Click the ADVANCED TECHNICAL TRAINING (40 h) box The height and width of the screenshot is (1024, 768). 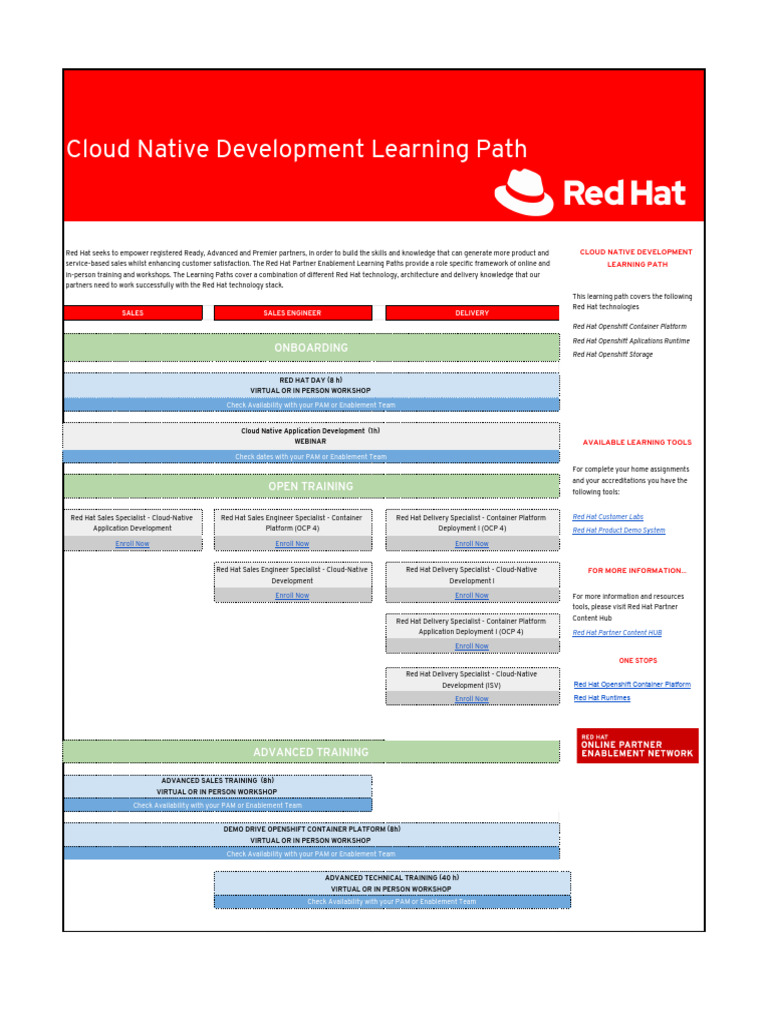pyautogui.click(x=392, y=883)
